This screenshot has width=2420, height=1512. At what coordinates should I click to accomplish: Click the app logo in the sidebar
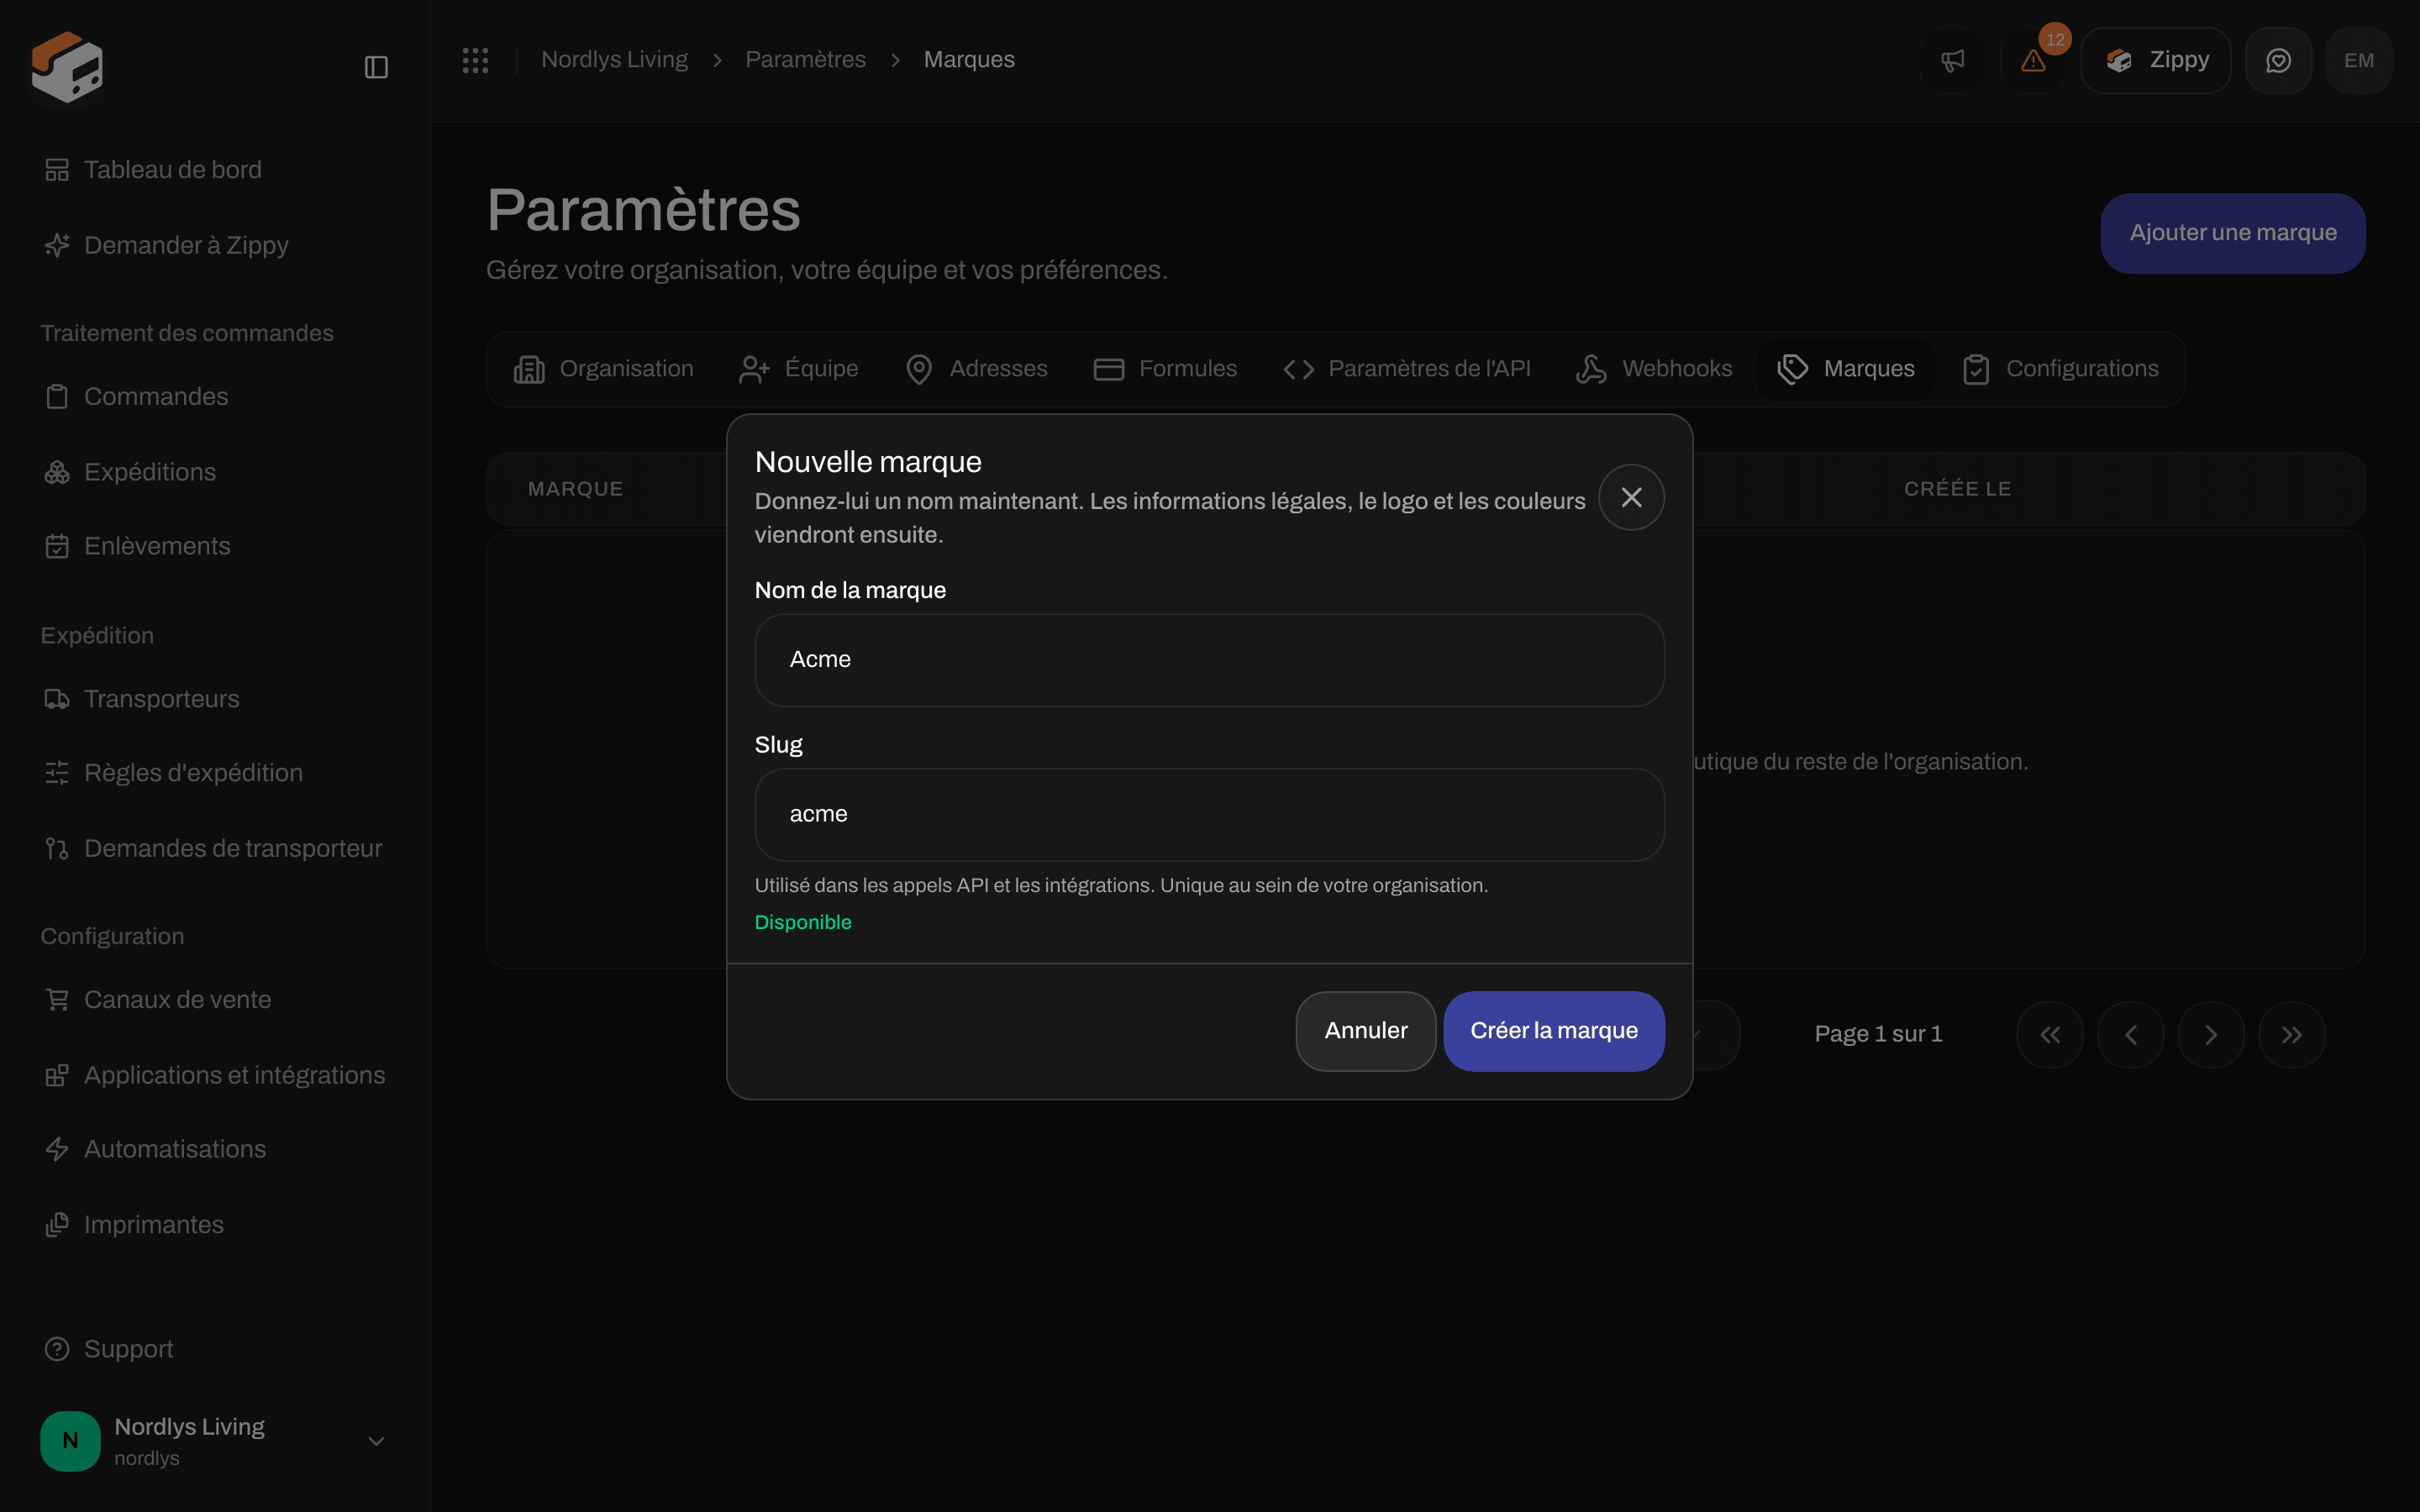(67, 67)
